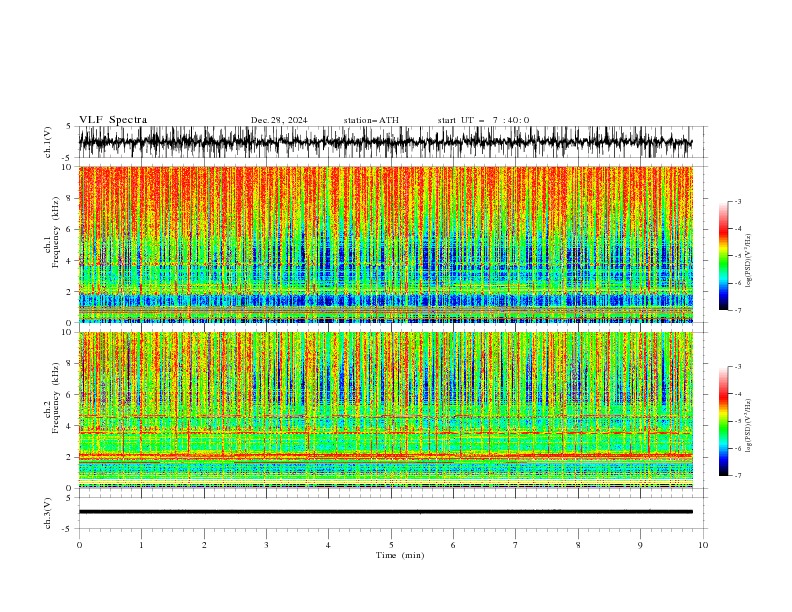Click inside the ch.2 spectrogram panel
Viewport: 792px width, 612px height.
(x=385, y=410)
